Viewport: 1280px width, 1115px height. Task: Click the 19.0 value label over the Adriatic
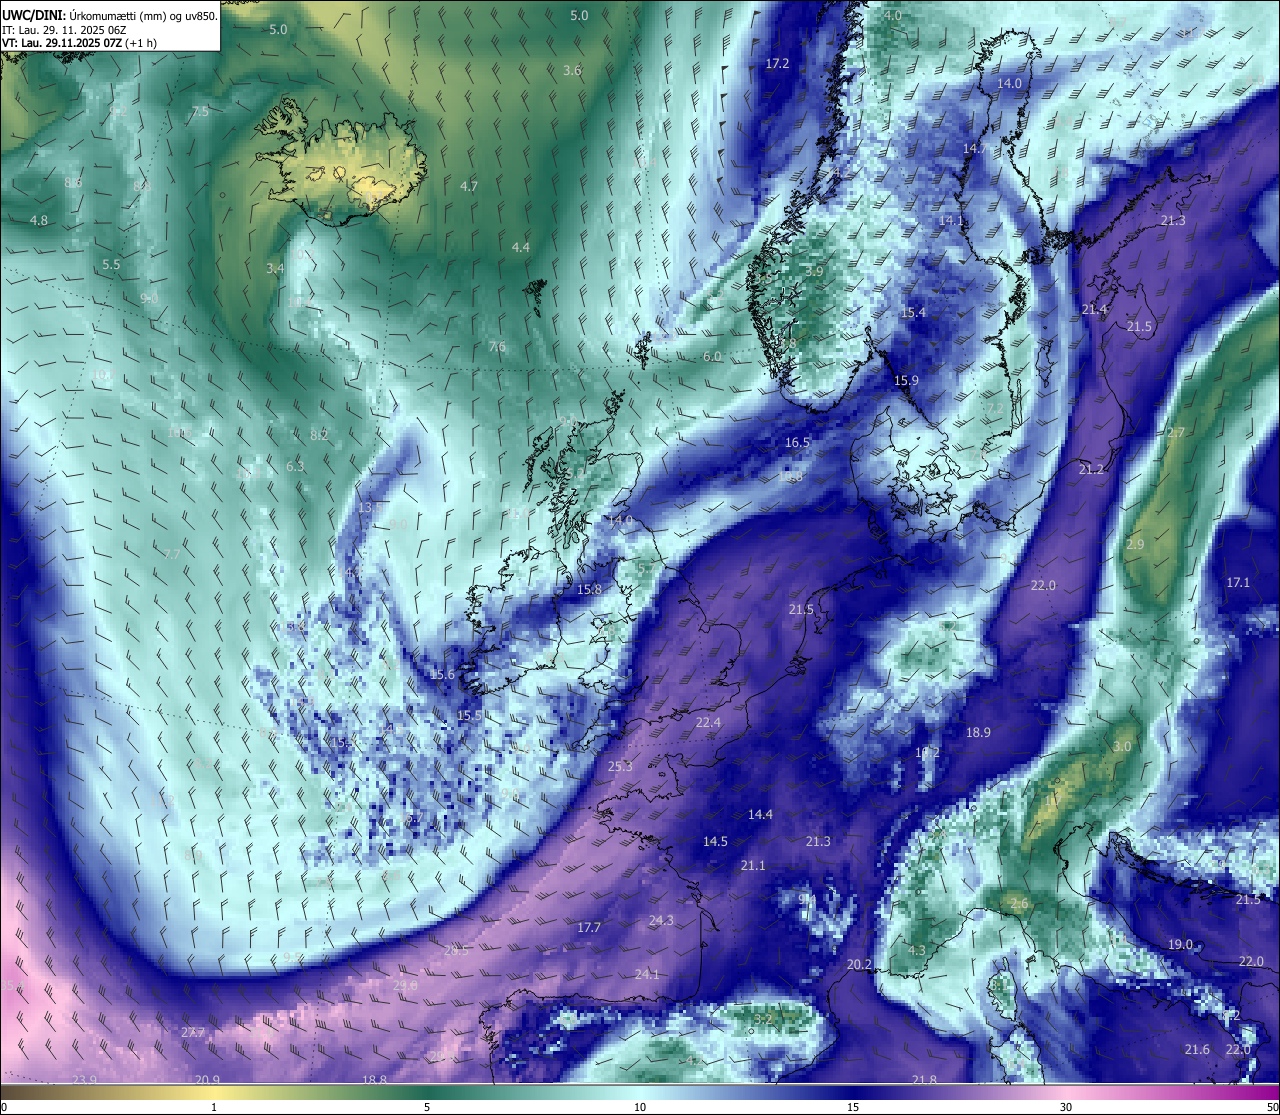point(1180,945)
